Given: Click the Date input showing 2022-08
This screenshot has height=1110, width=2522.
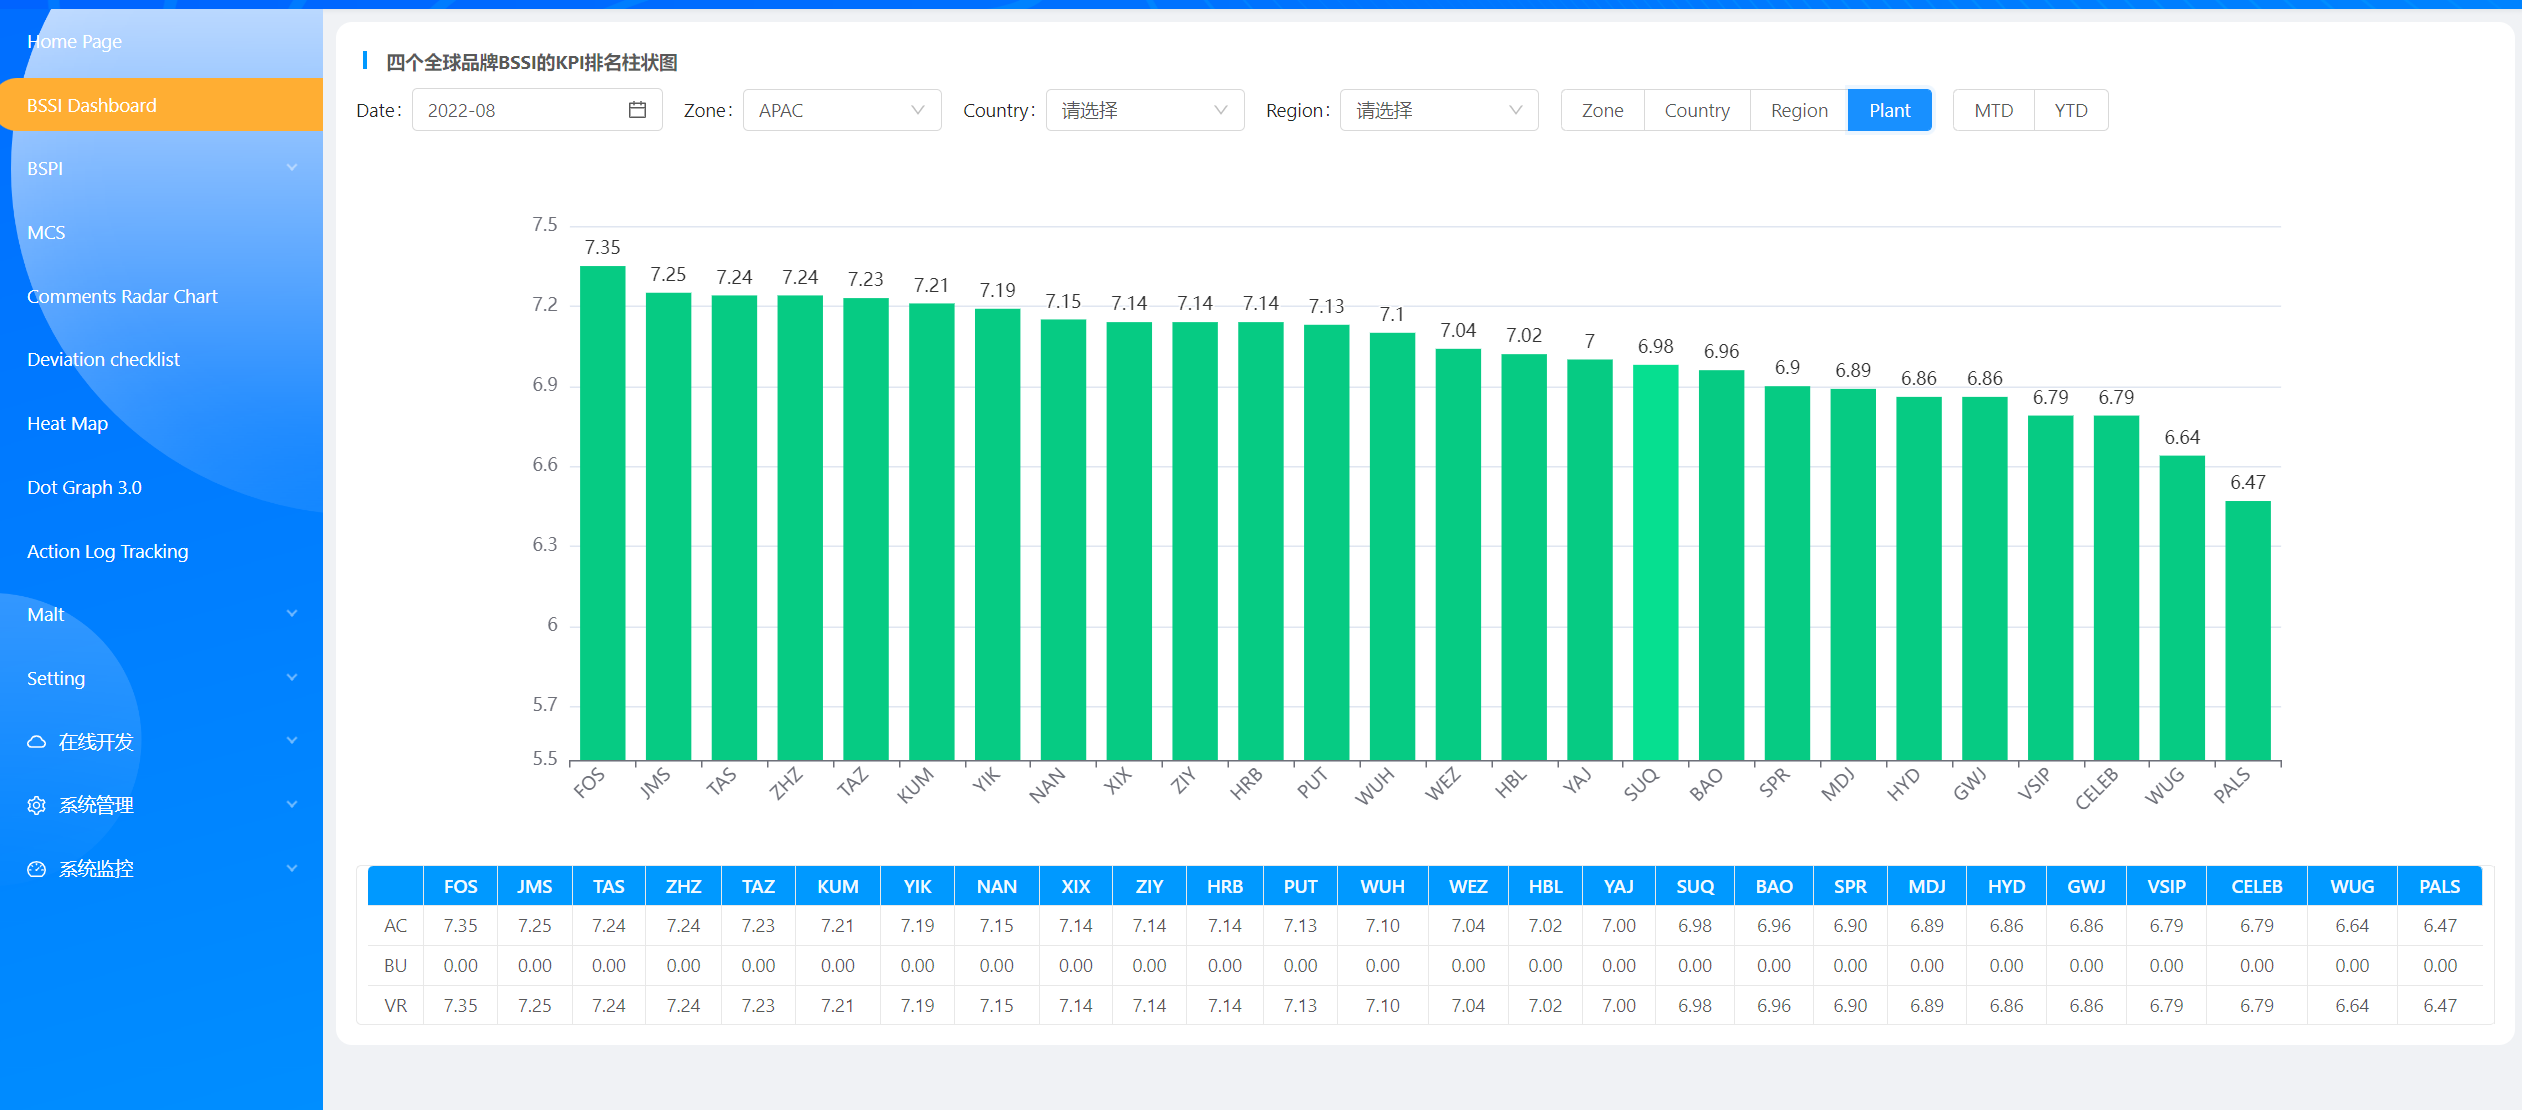Looking at the screenshot, I should tap(537, 110).
